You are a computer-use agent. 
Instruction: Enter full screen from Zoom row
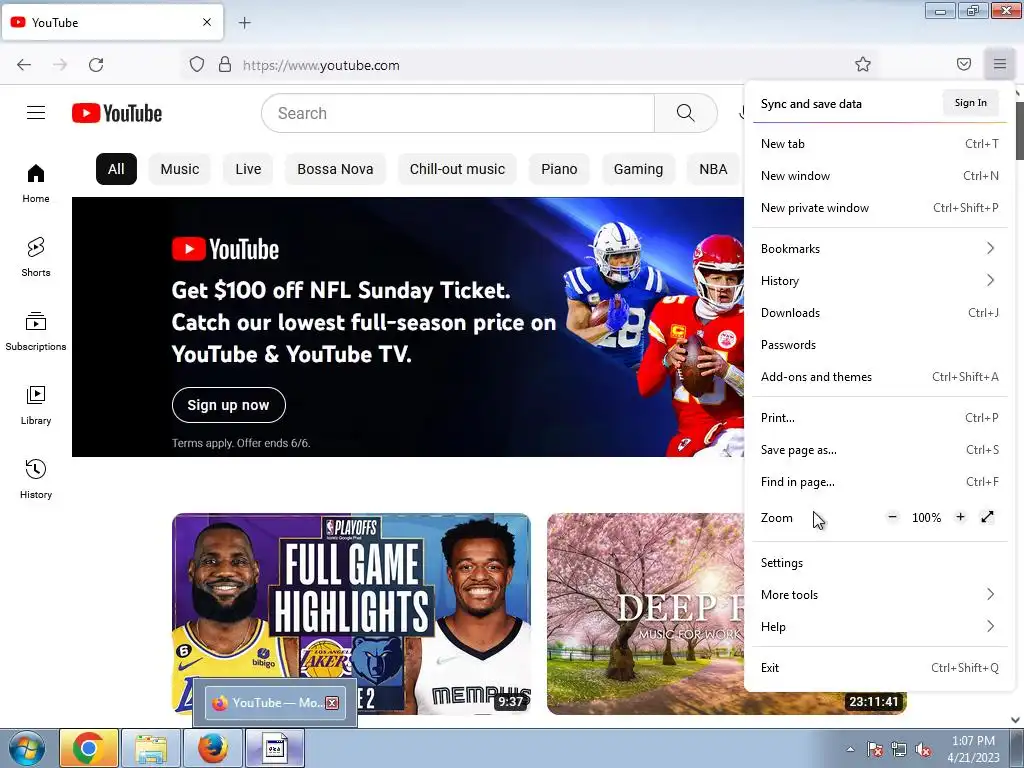(987, 517)
